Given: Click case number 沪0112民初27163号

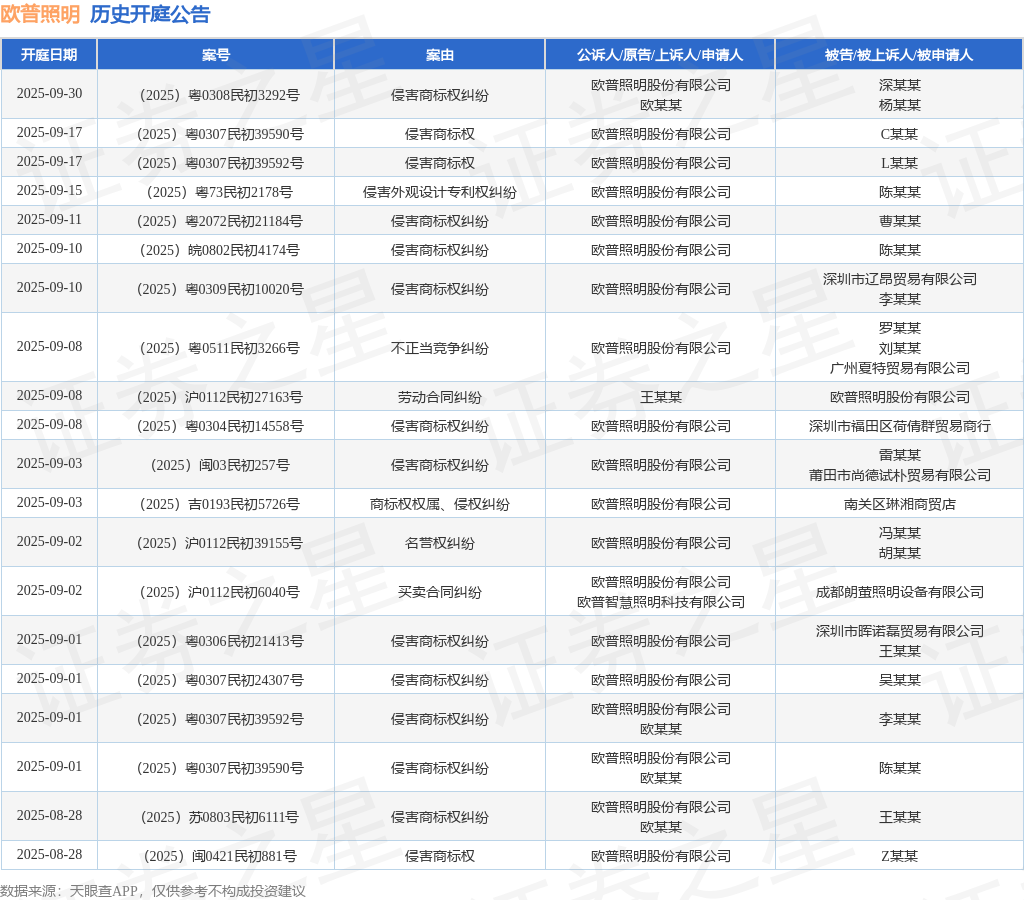Looking at the screenshot, I should [x=220, y=397].
